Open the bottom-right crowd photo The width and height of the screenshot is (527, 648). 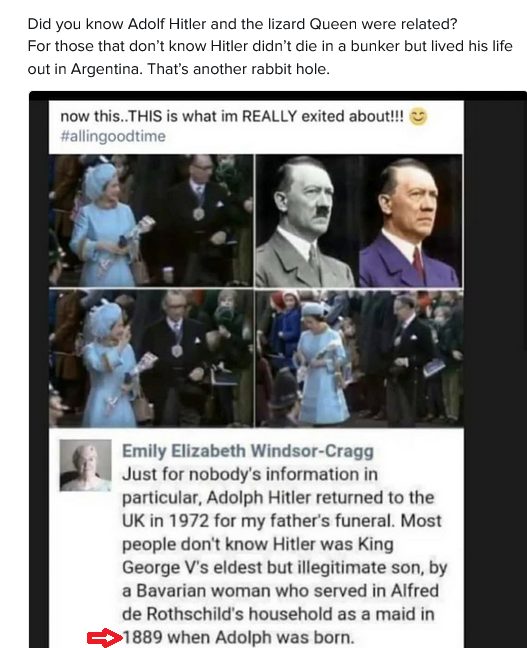click(359, 358)
